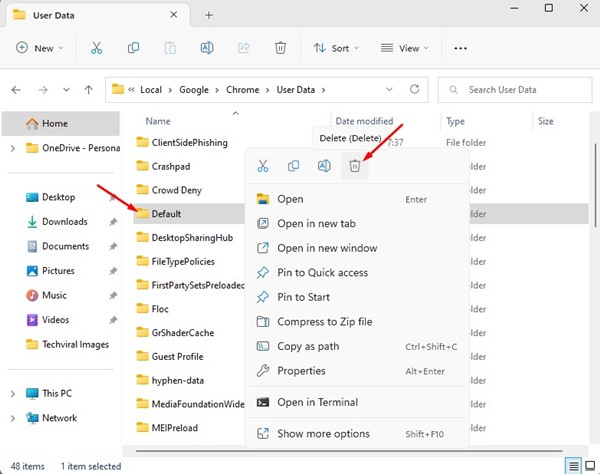Screen dimensions: 600x474
Task: Click the pin icon next to Music
Action: click(113, 295)
